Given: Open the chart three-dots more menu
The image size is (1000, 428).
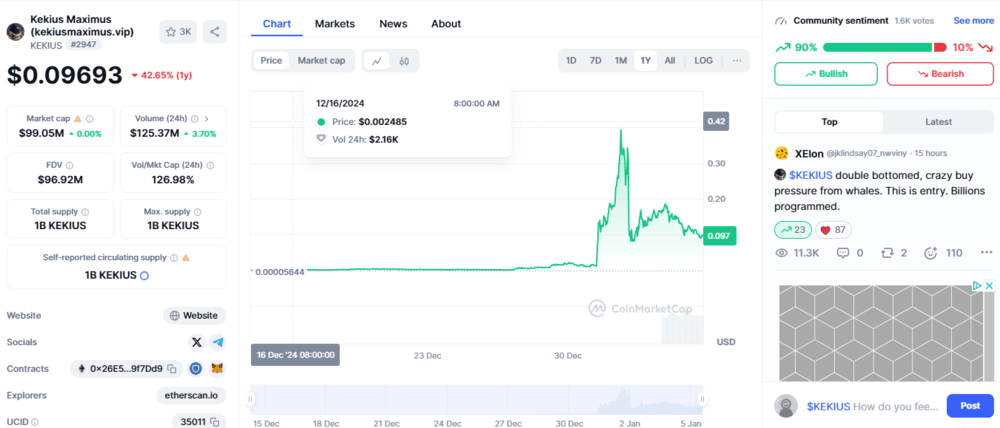Looking at the screenshot, I should [737, 61].
